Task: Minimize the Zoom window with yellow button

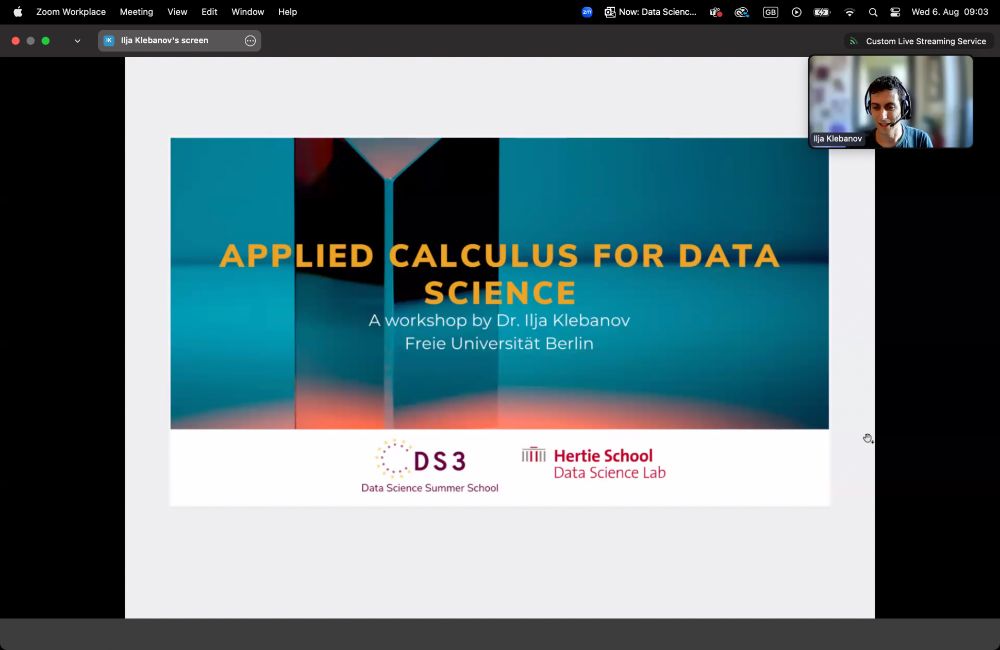Action: point(30,41)
